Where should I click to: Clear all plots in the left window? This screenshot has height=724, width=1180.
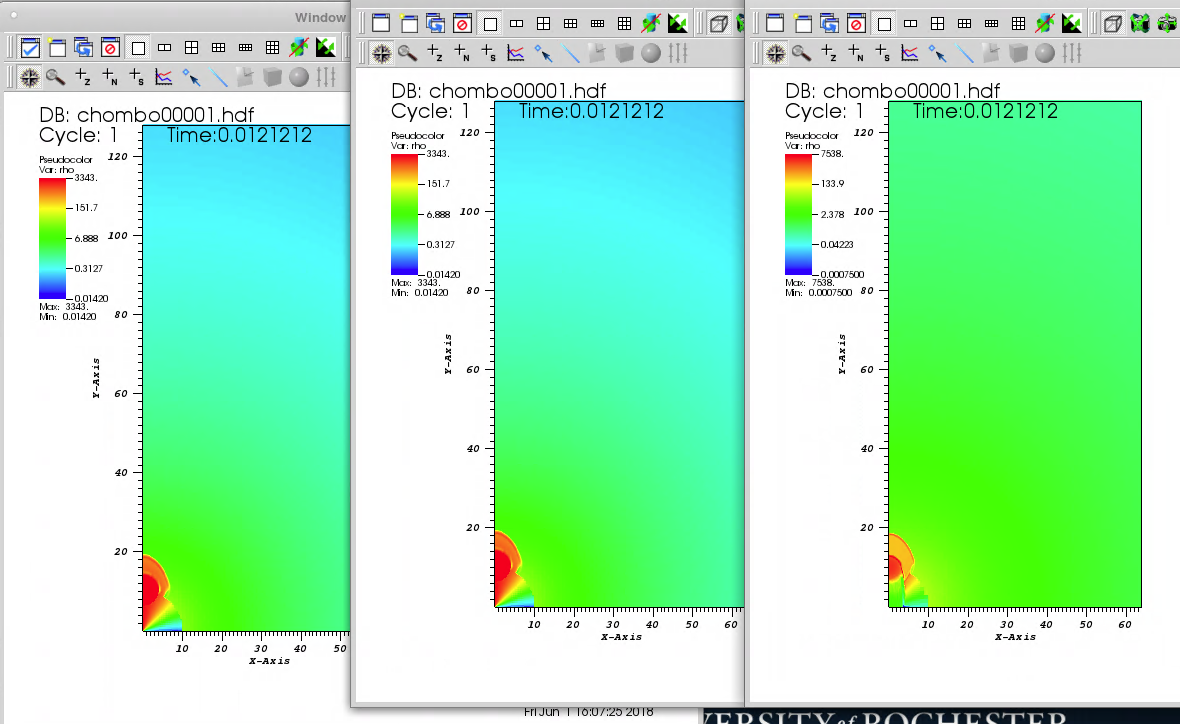(299, 48)
